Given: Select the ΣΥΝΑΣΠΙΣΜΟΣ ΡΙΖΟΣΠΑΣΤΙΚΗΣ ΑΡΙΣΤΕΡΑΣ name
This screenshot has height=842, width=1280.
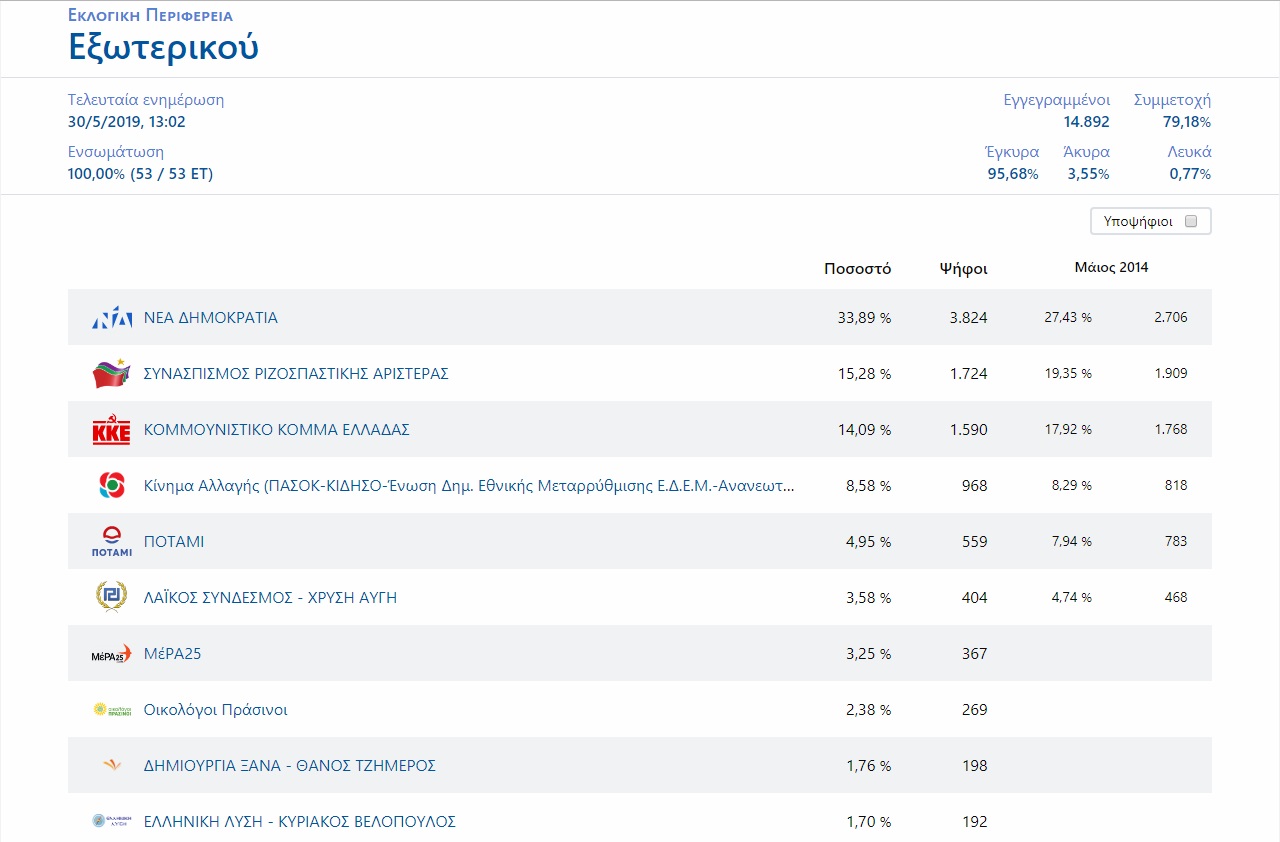Looking at the screenshot, I should (x=296, y=374).
